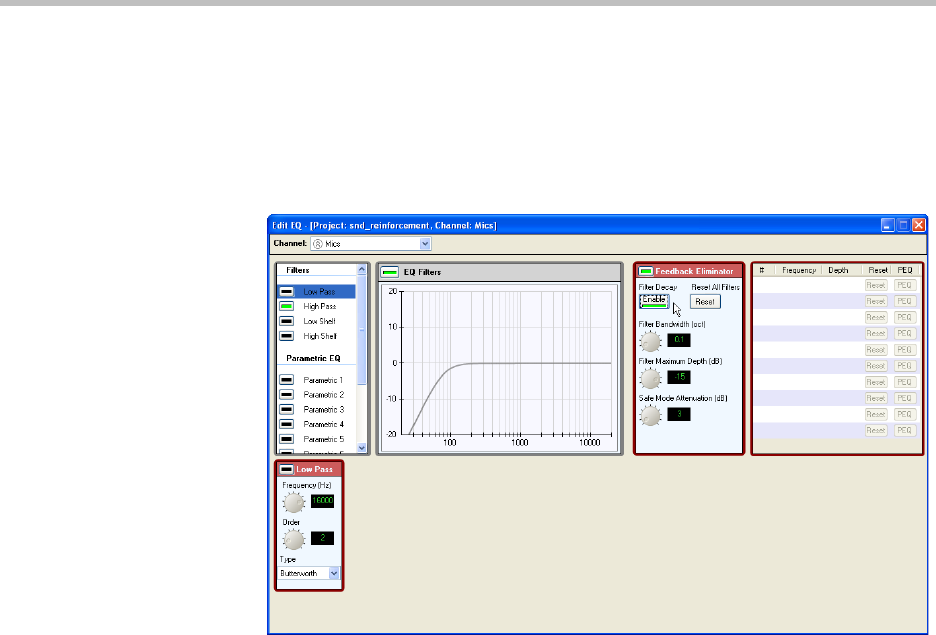Disable the Feedback Eliminator header toggle
Screen dimensions: 936x635
646,271
